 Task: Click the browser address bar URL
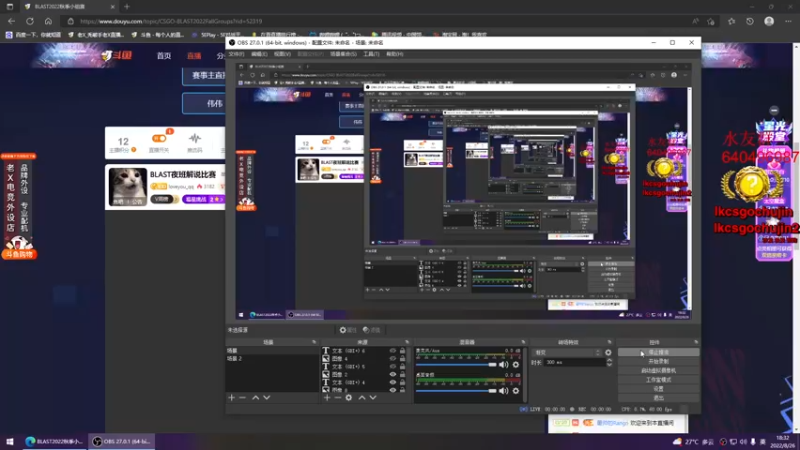[171, 21]
